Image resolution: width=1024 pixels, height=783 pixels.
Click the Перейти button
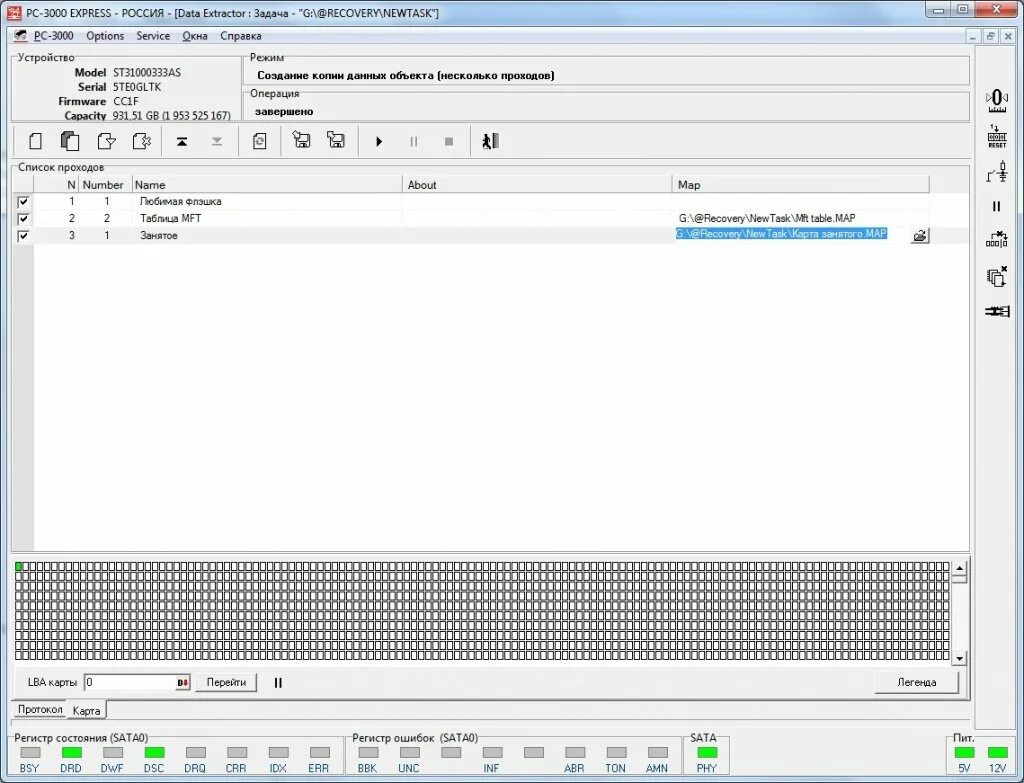coord(226,682)
